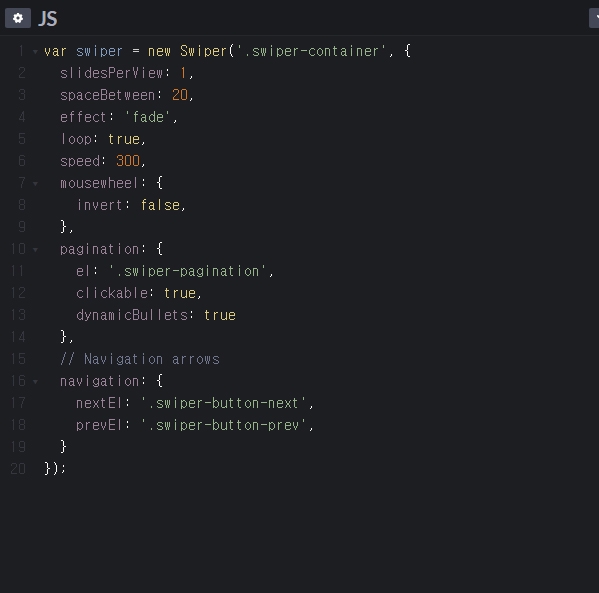
Task: Click the '// Navigation arrows' comment
Action: (140, 359)
